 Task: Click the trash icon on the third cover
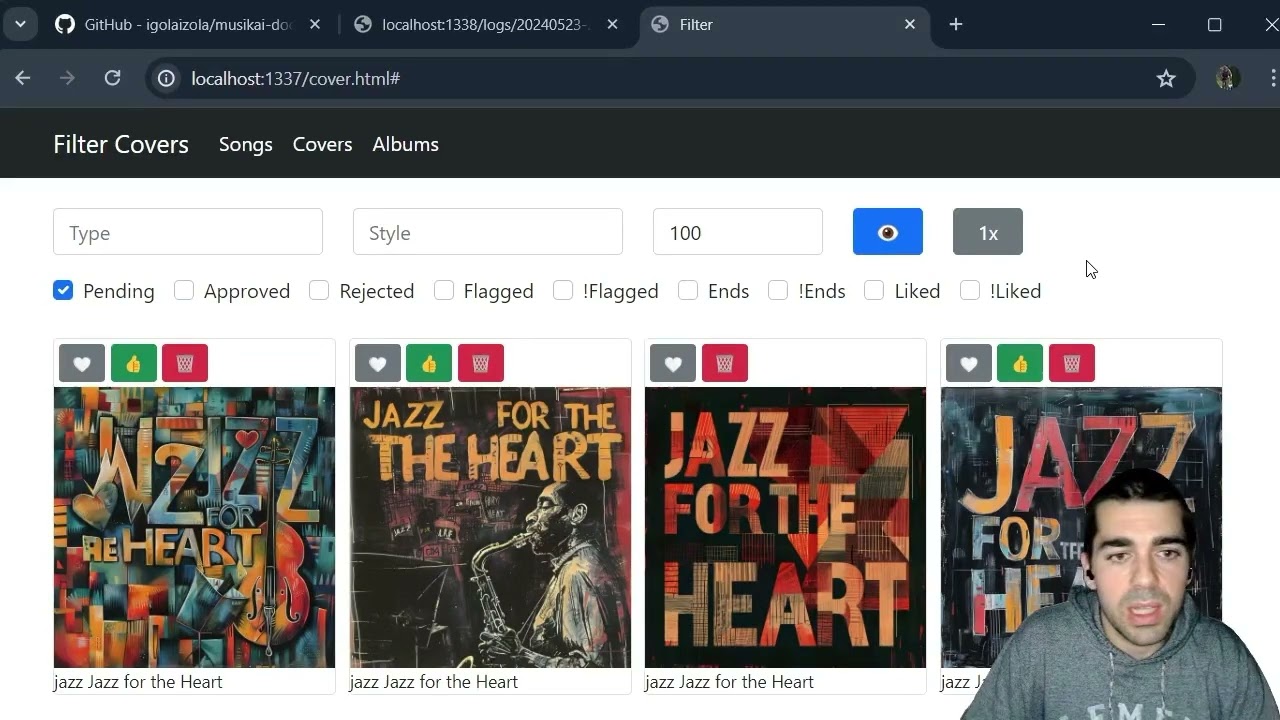click(x=724, y=363)
